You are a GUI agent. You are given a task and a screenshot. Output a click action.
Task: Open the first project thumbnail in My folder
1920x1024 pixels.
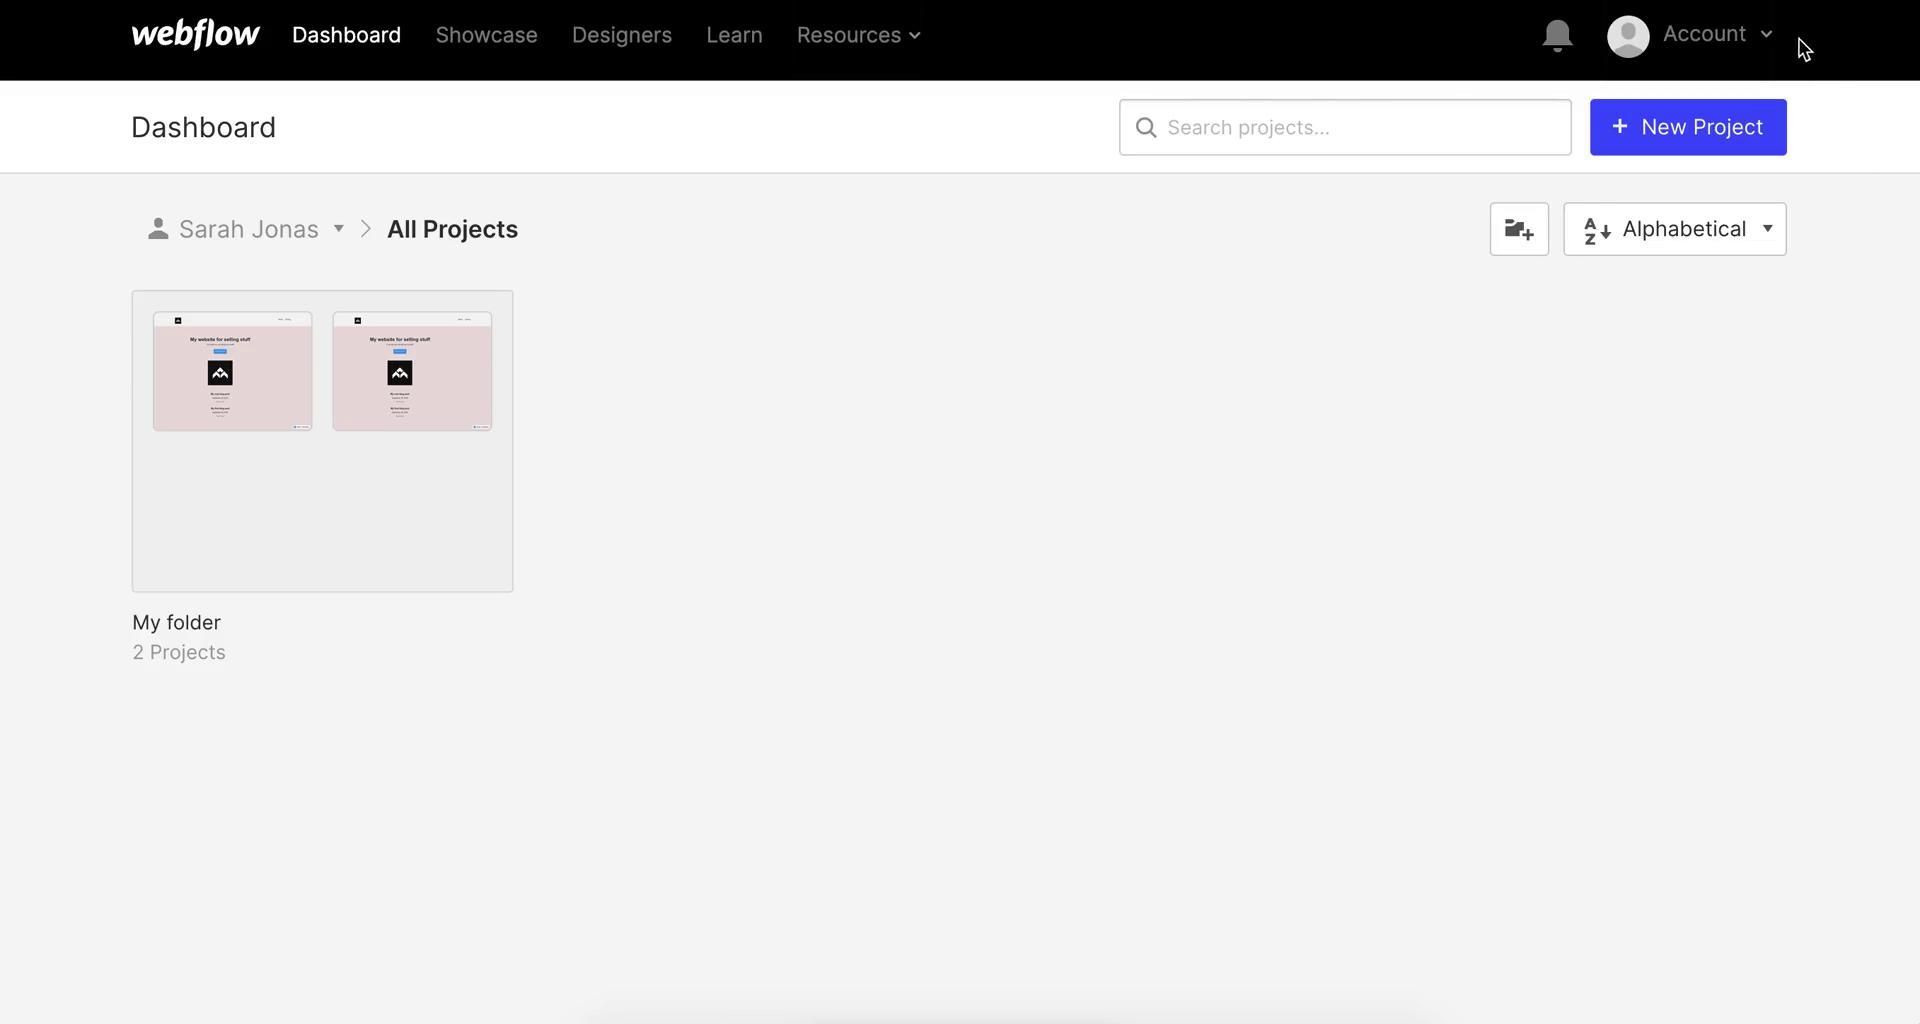point(232,371)
